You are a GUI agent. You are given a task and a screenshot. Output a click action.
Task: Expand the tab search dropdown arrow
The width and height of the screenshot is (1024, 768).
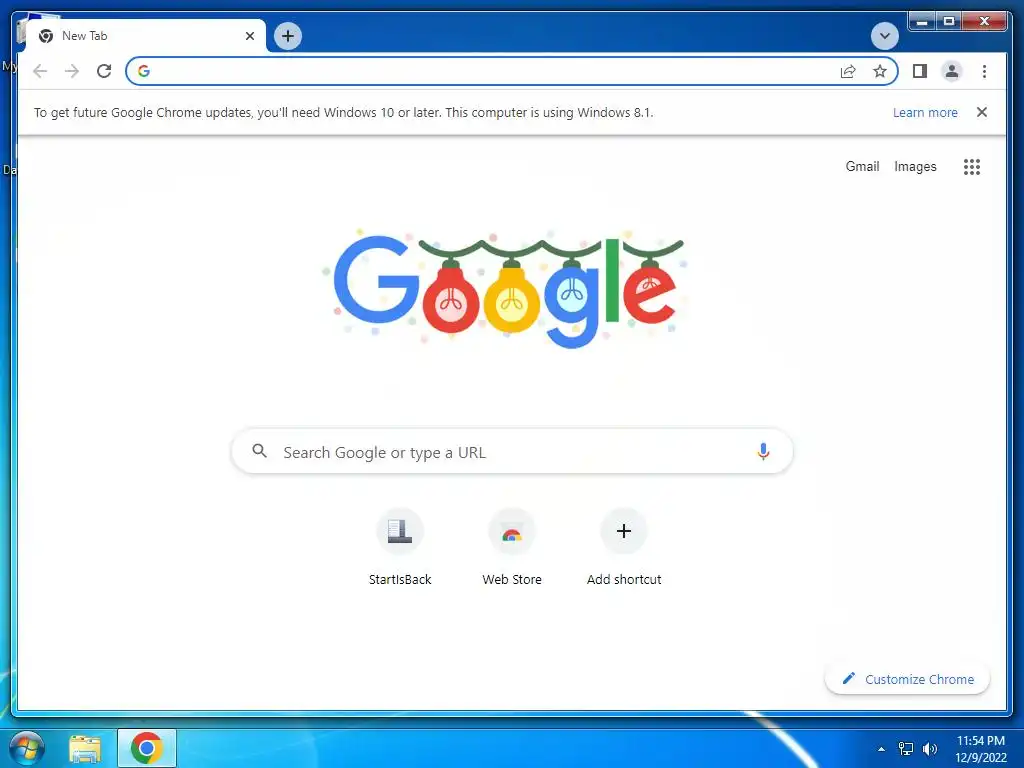click(x=884, y=36)
